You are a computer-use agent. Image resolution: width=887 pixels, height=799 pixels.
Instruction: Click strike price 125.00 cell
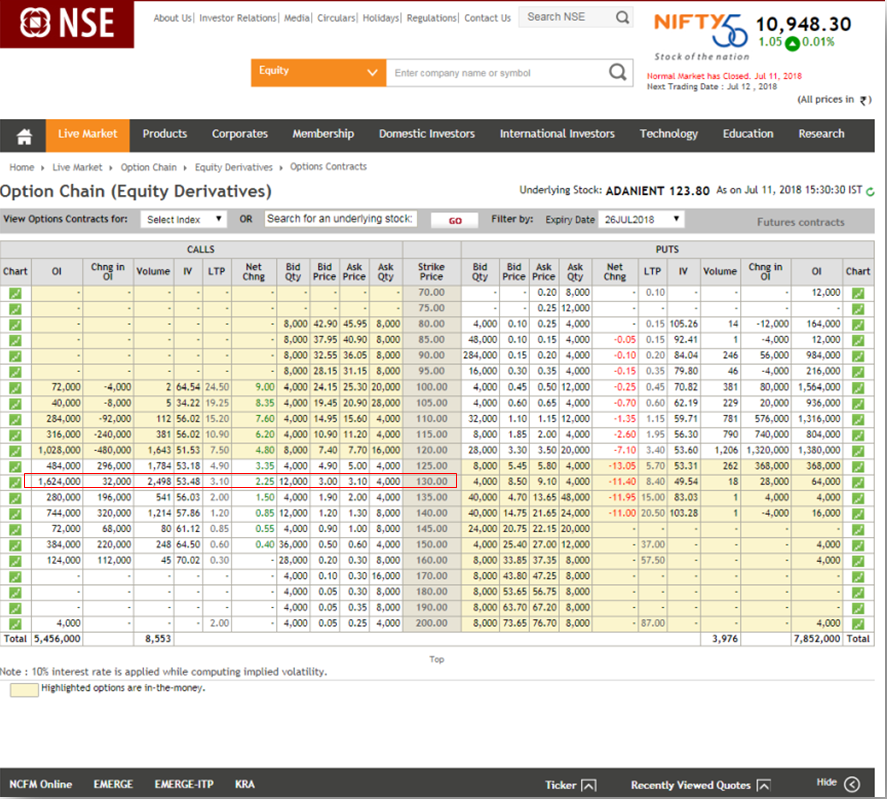tap(431, 466)
